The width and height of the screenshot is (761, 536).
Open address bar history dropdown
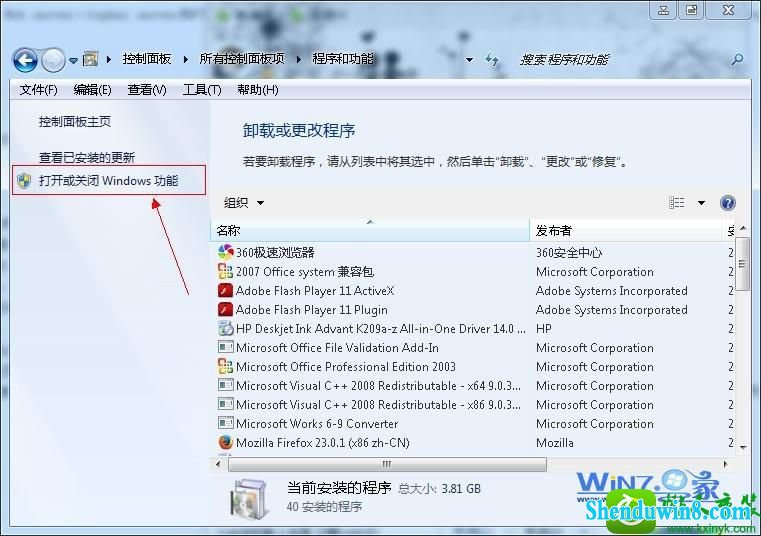(x=469, y=60)
